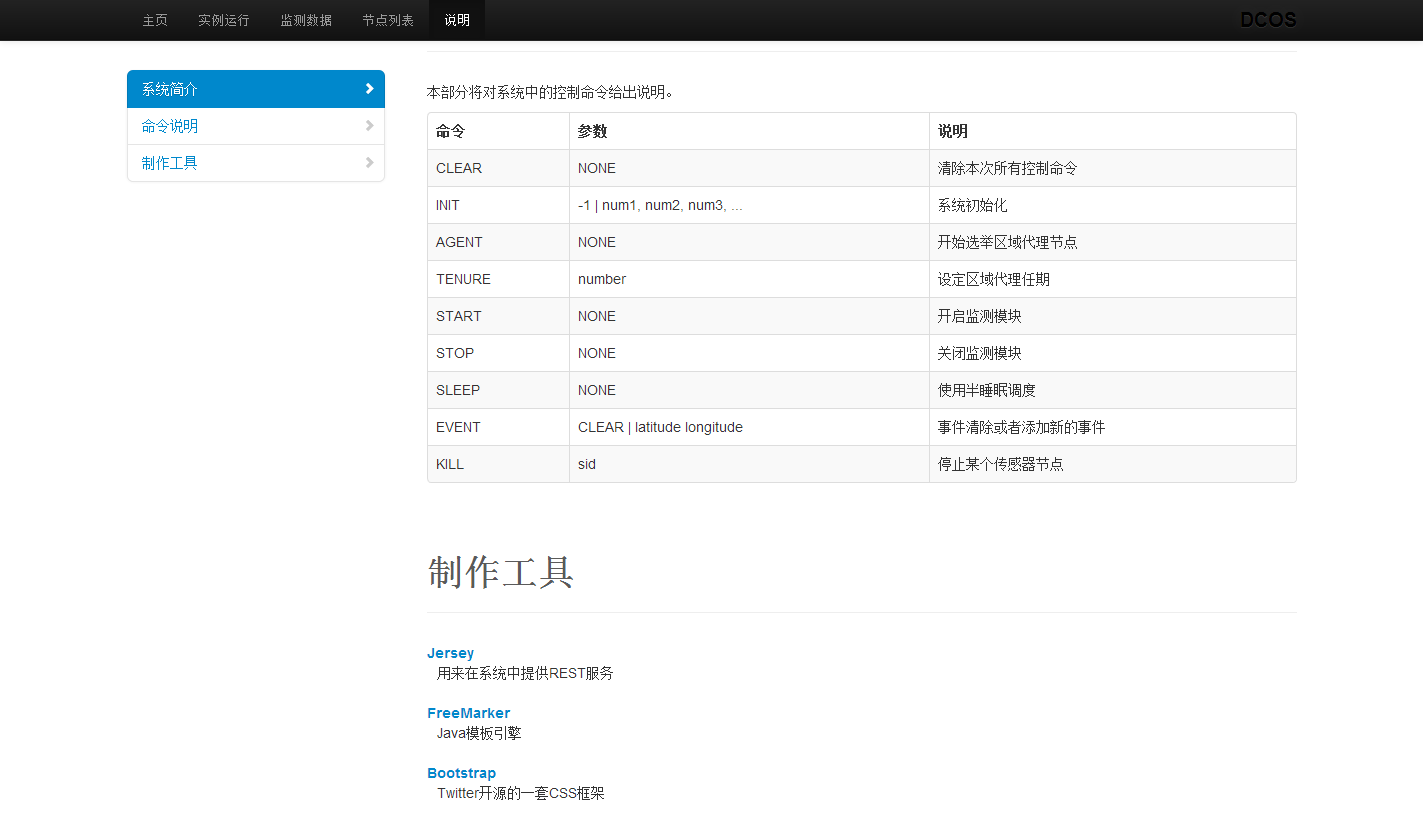The width and height of the screenshot is (1423, 815).
Task: Click the DCOS brand logo
Action: (x=1268, y=20)
